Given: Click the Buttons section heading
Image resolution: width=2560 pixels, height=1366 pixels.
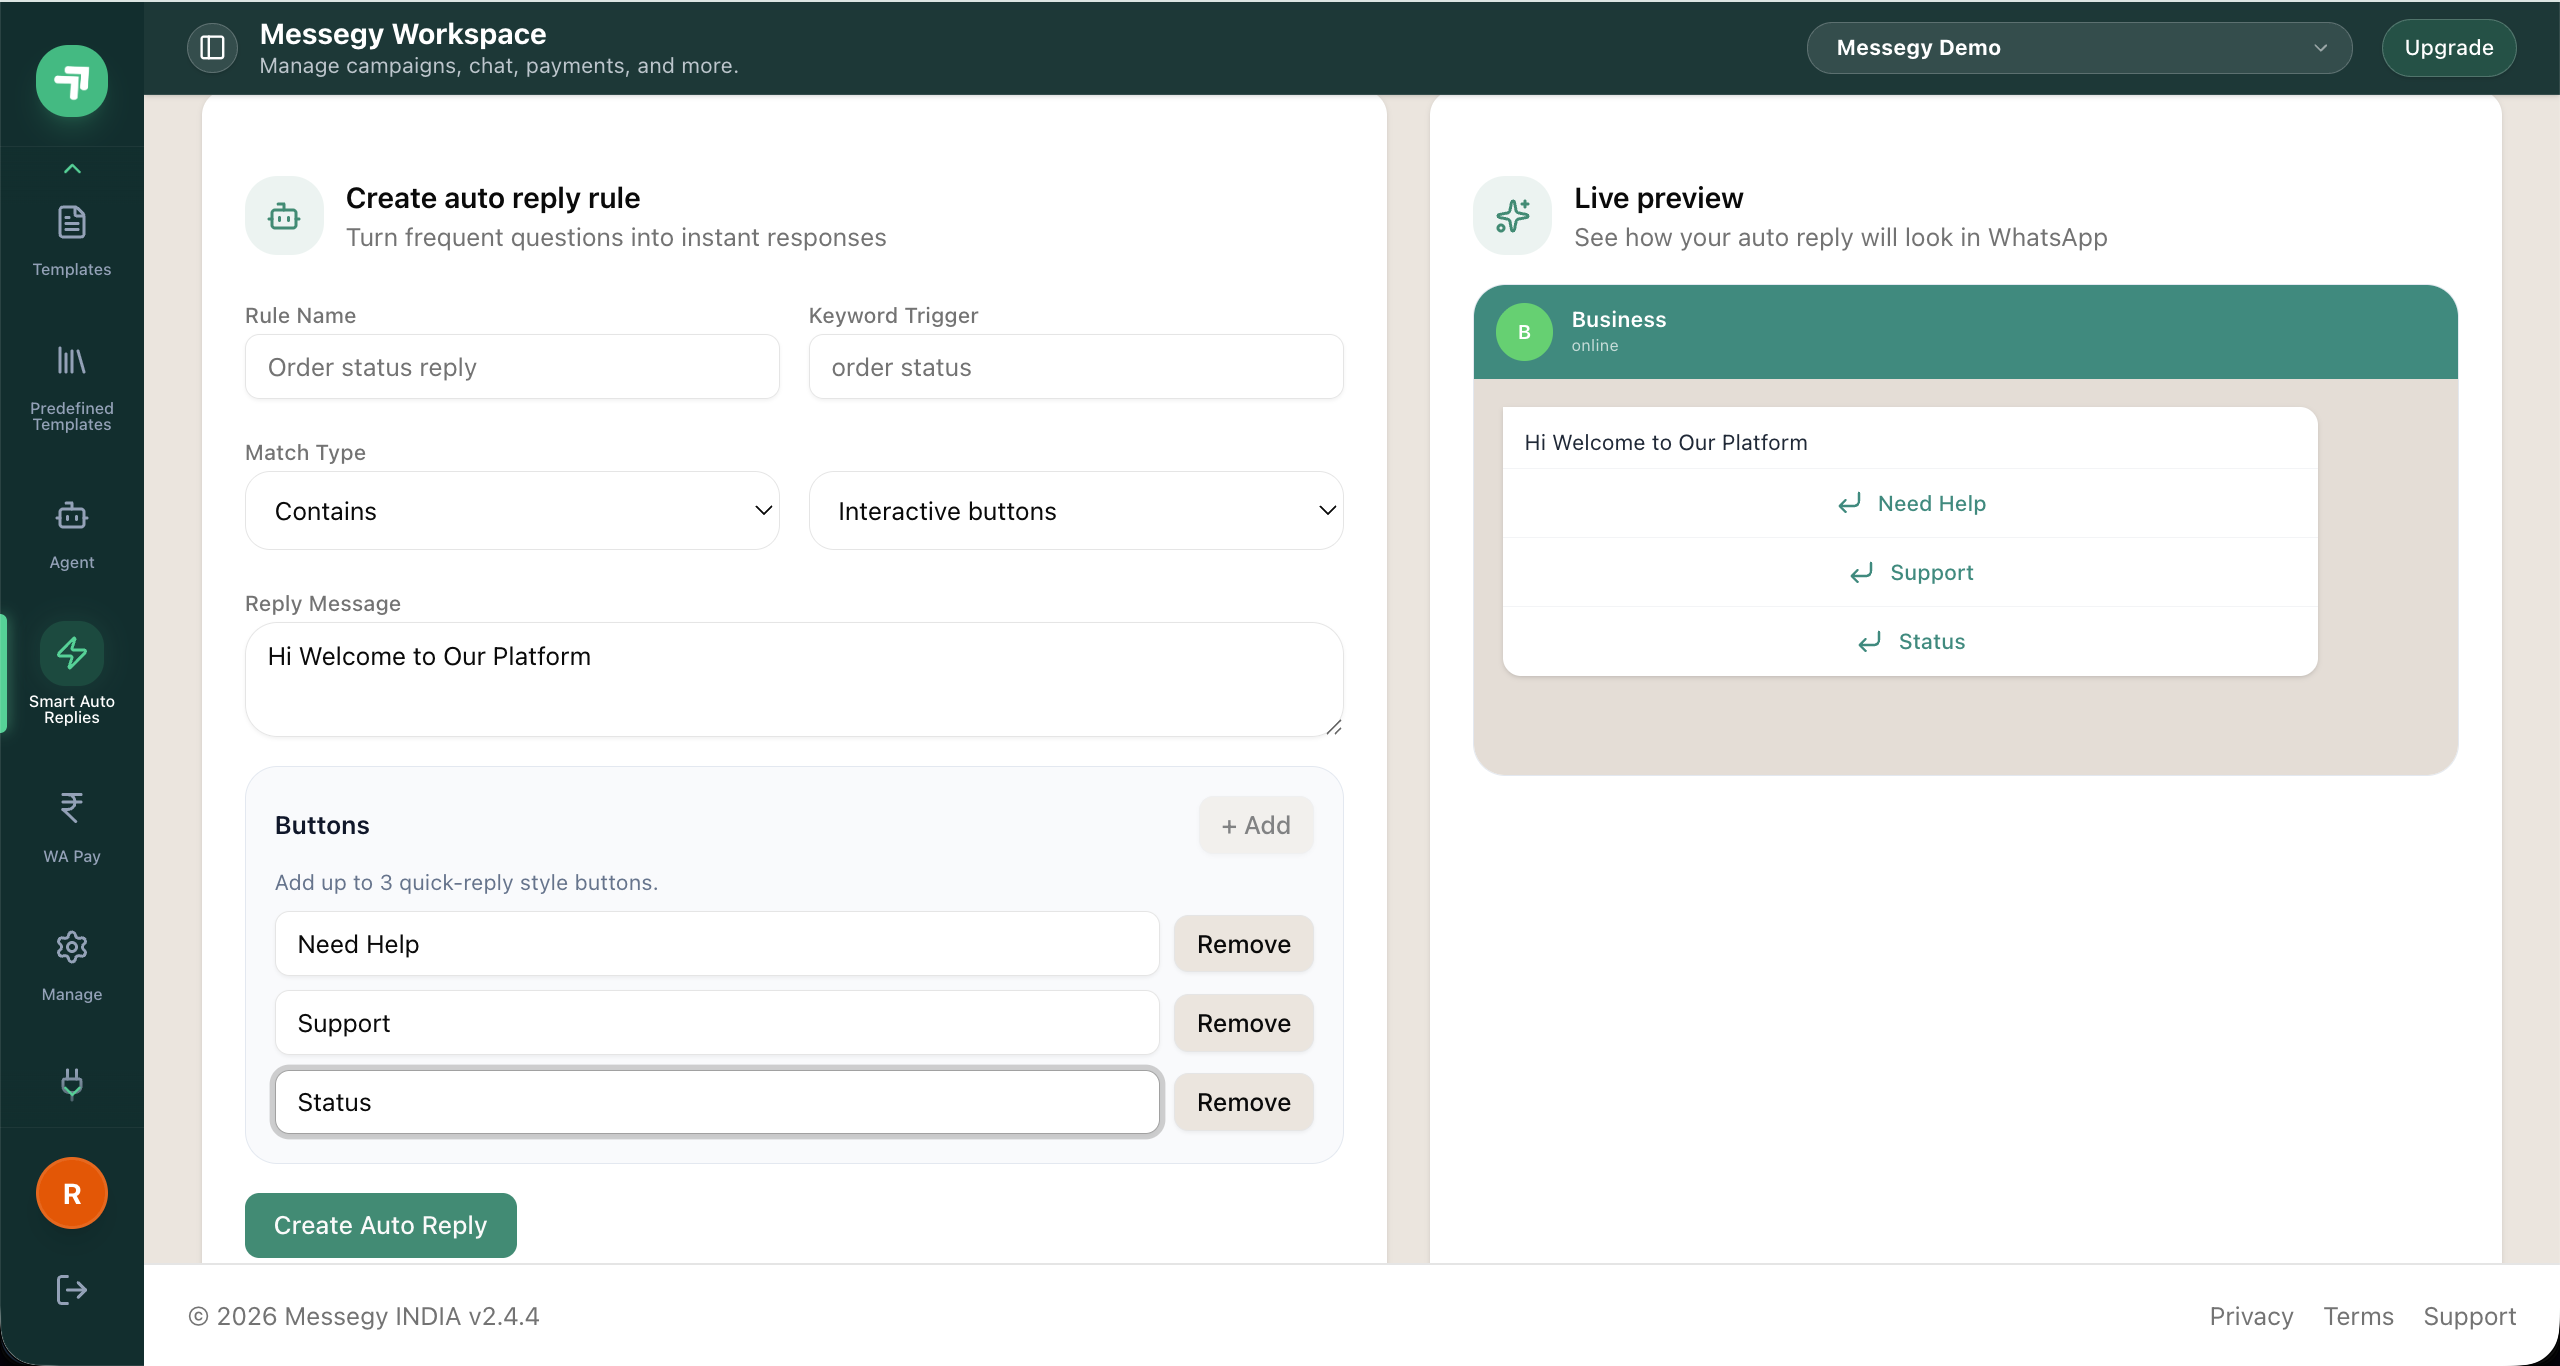Looking at the screenshot, I should click(x=322, y=825).
